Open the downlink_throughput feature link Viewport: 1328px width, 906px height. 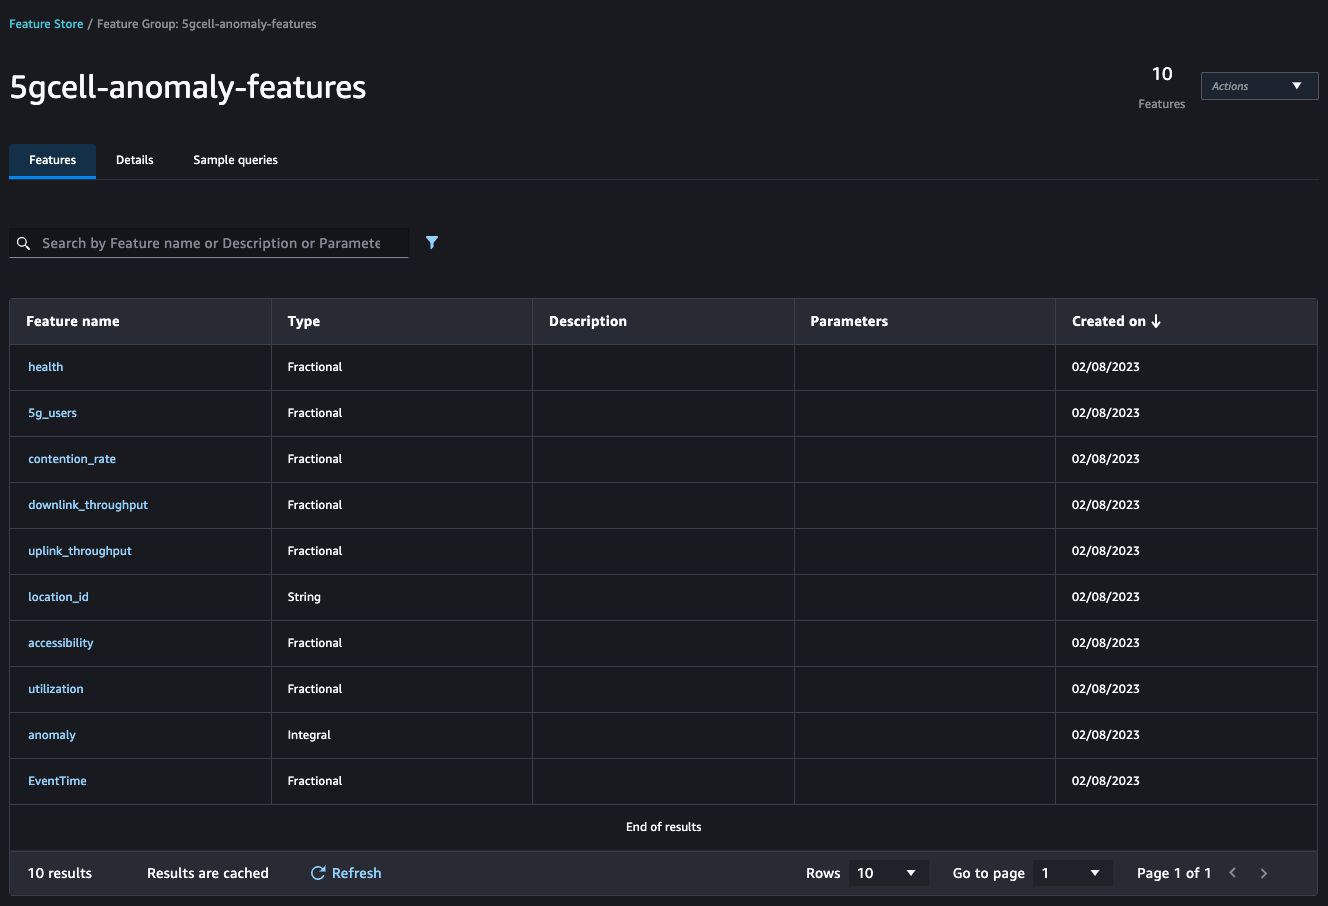88,505
